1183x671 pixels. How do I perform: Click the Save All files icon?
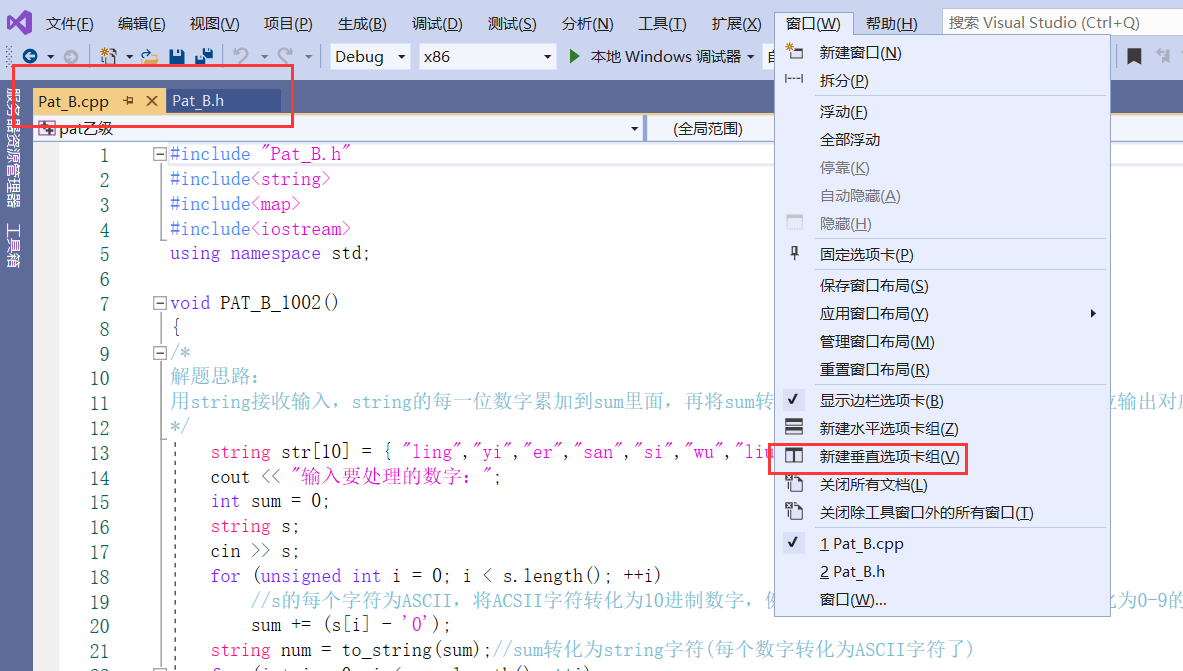pyautogui.click(x=203, y=56)
